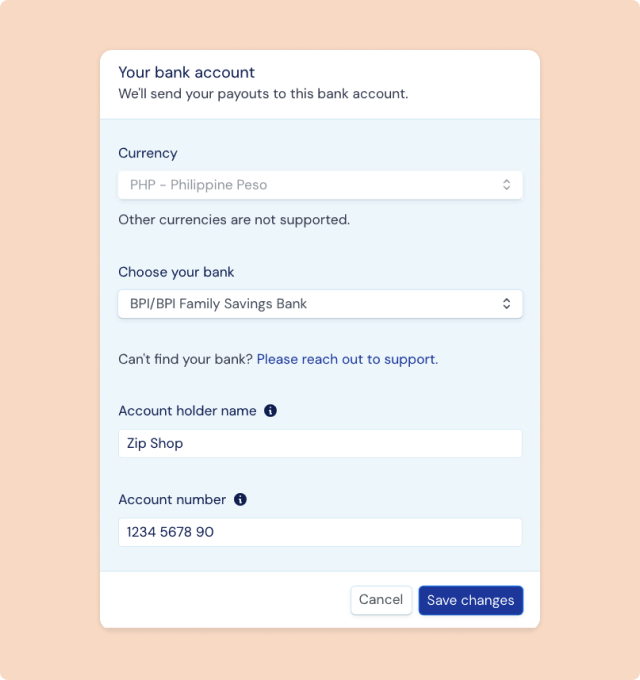Click the payouts description under the heading

[x=263, y=94]
